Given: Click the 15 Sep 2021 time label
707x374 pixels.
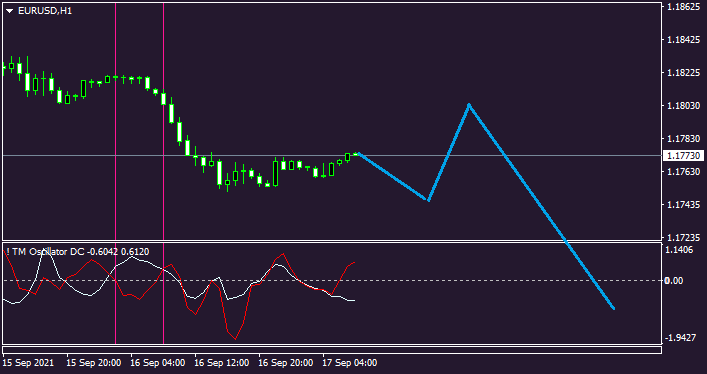Looking at the screenshot, I should click(x=28, y=363).
